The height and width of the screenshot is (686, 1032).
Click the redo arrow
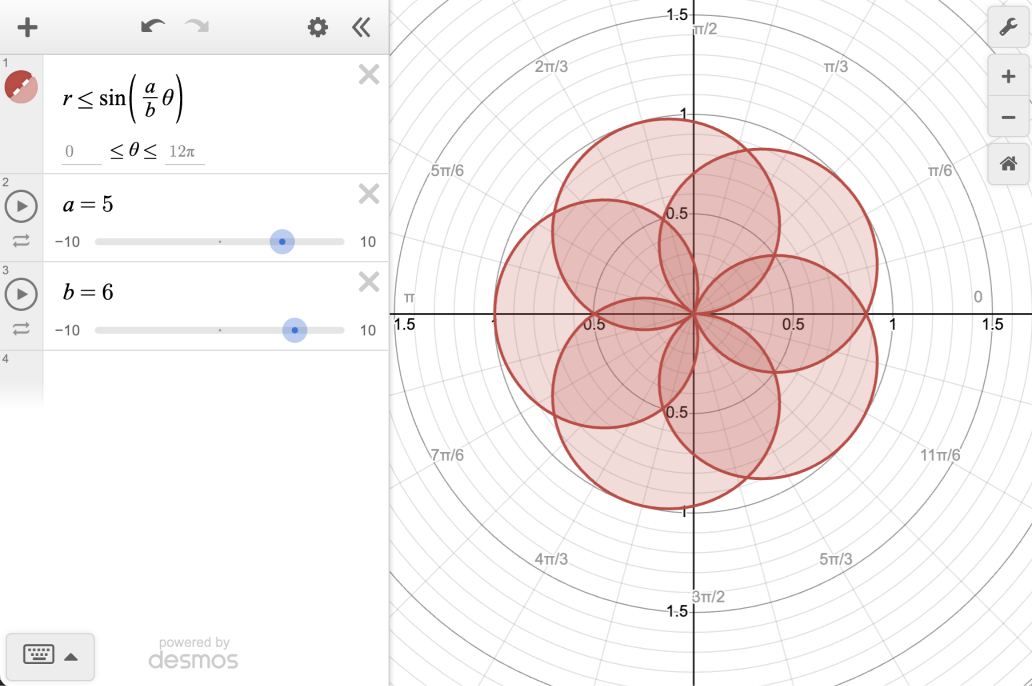197,26
